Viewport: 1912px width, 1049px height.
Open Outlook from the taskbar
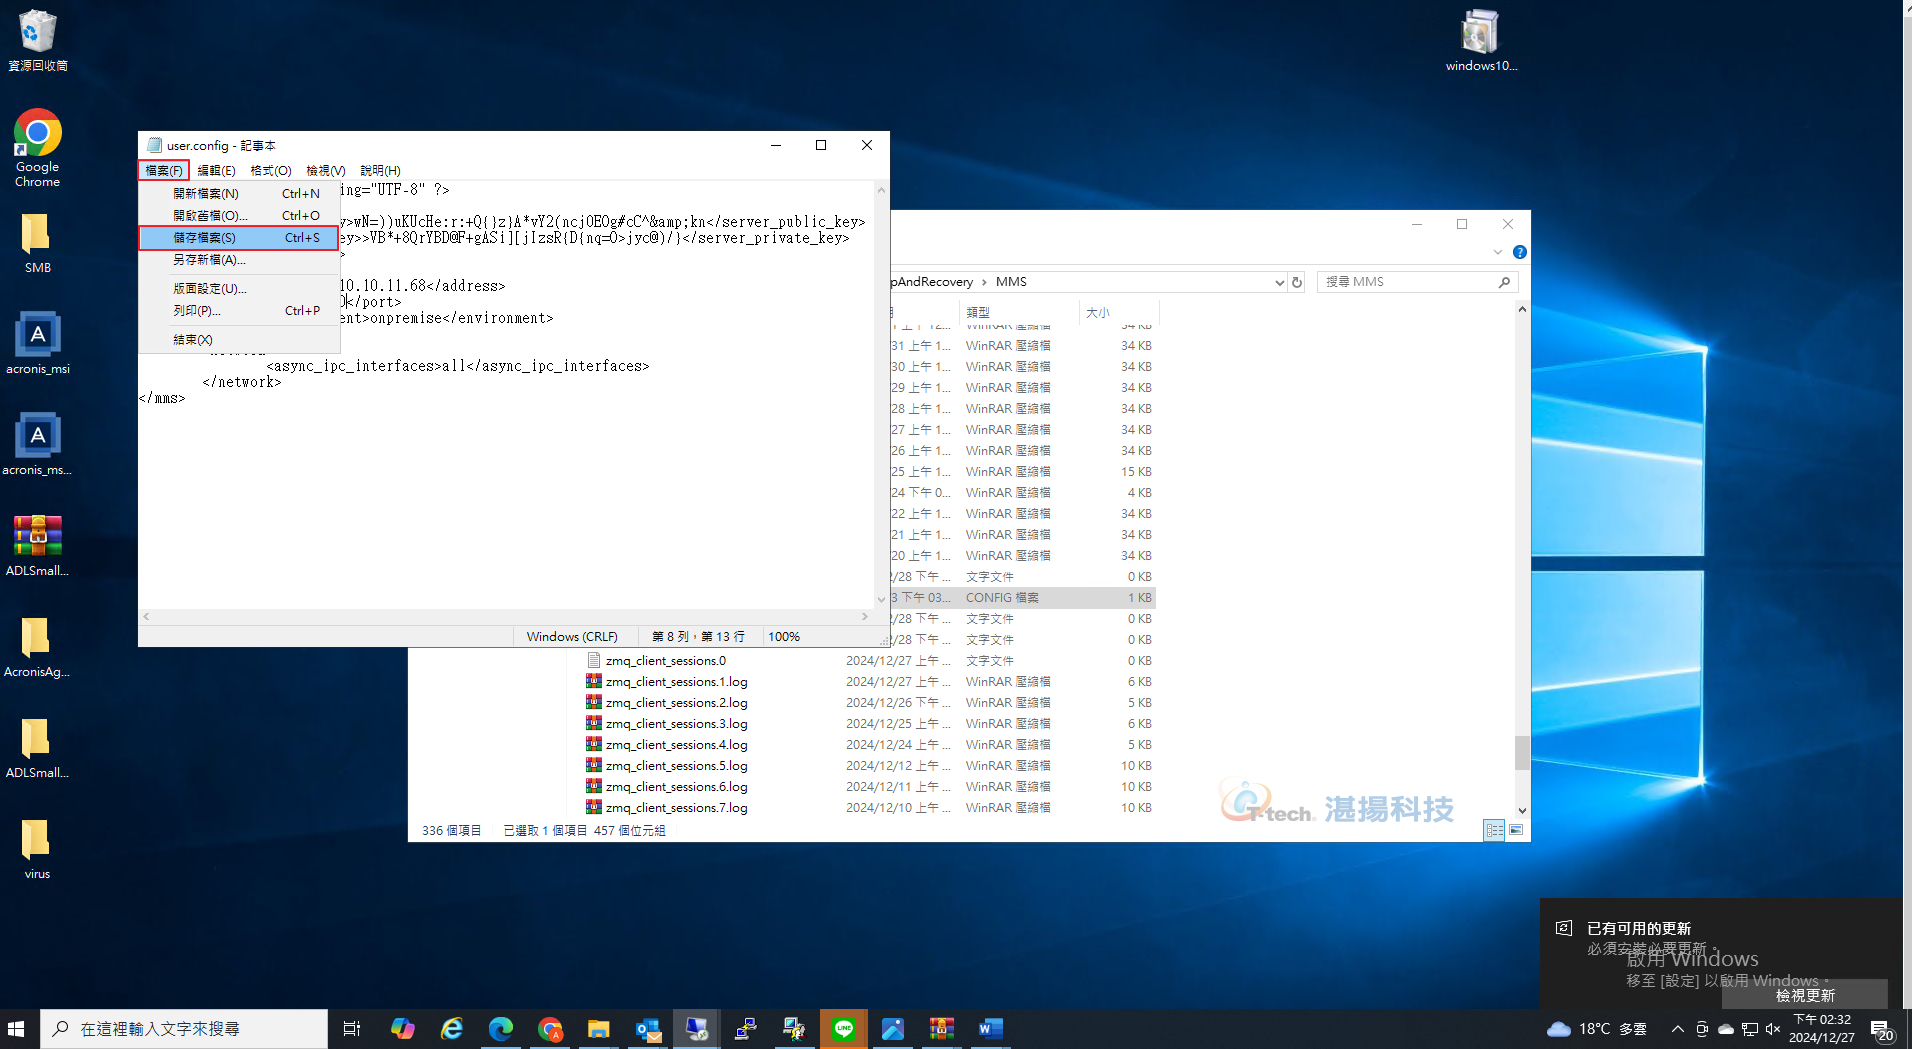tap(647, 1029)
